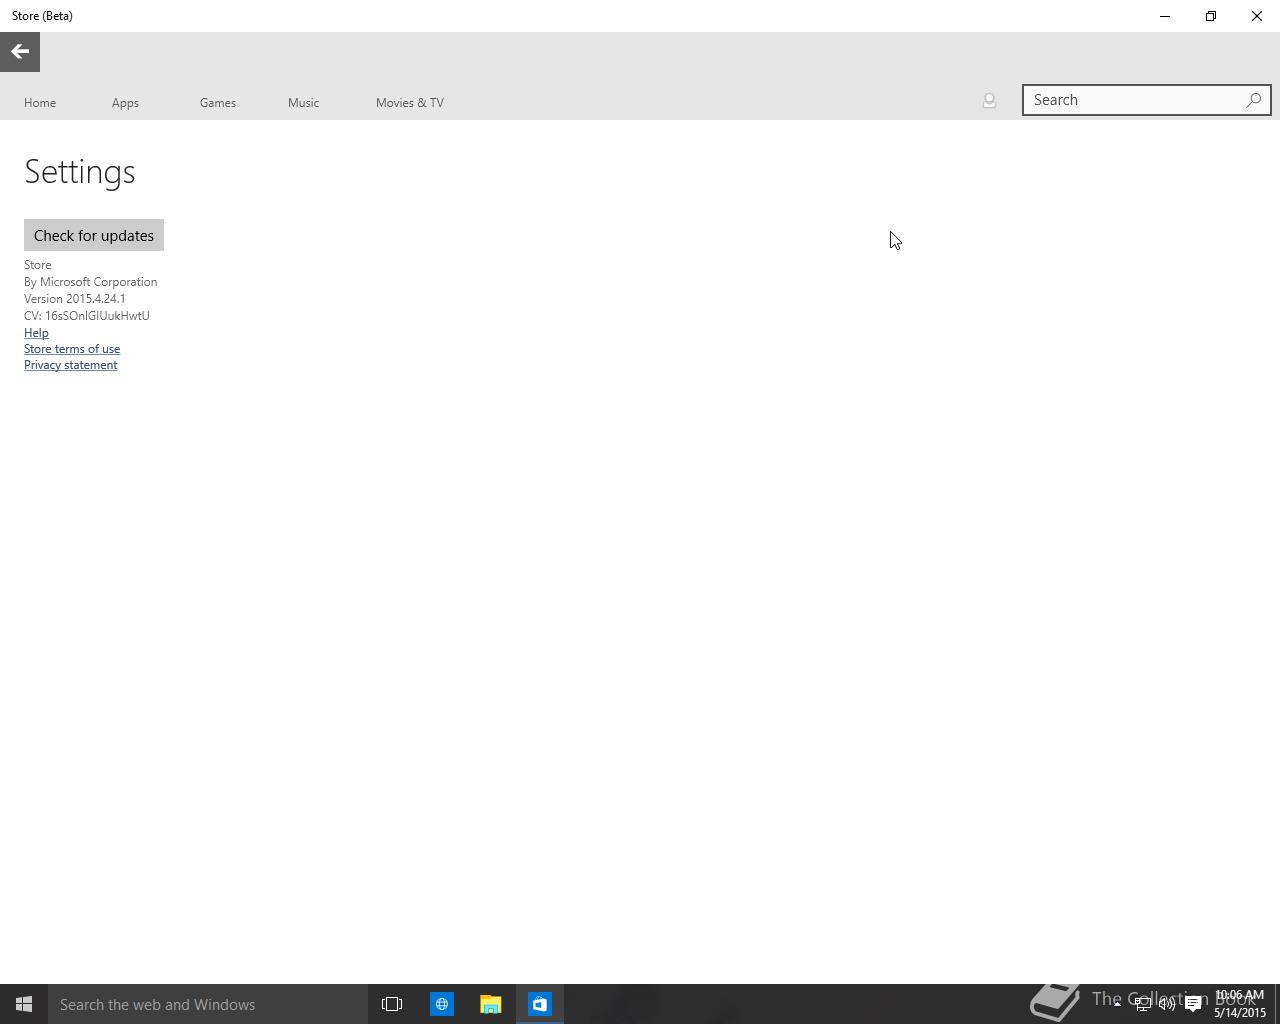Select the By Microsoft Corporation text

click(90, 282)
